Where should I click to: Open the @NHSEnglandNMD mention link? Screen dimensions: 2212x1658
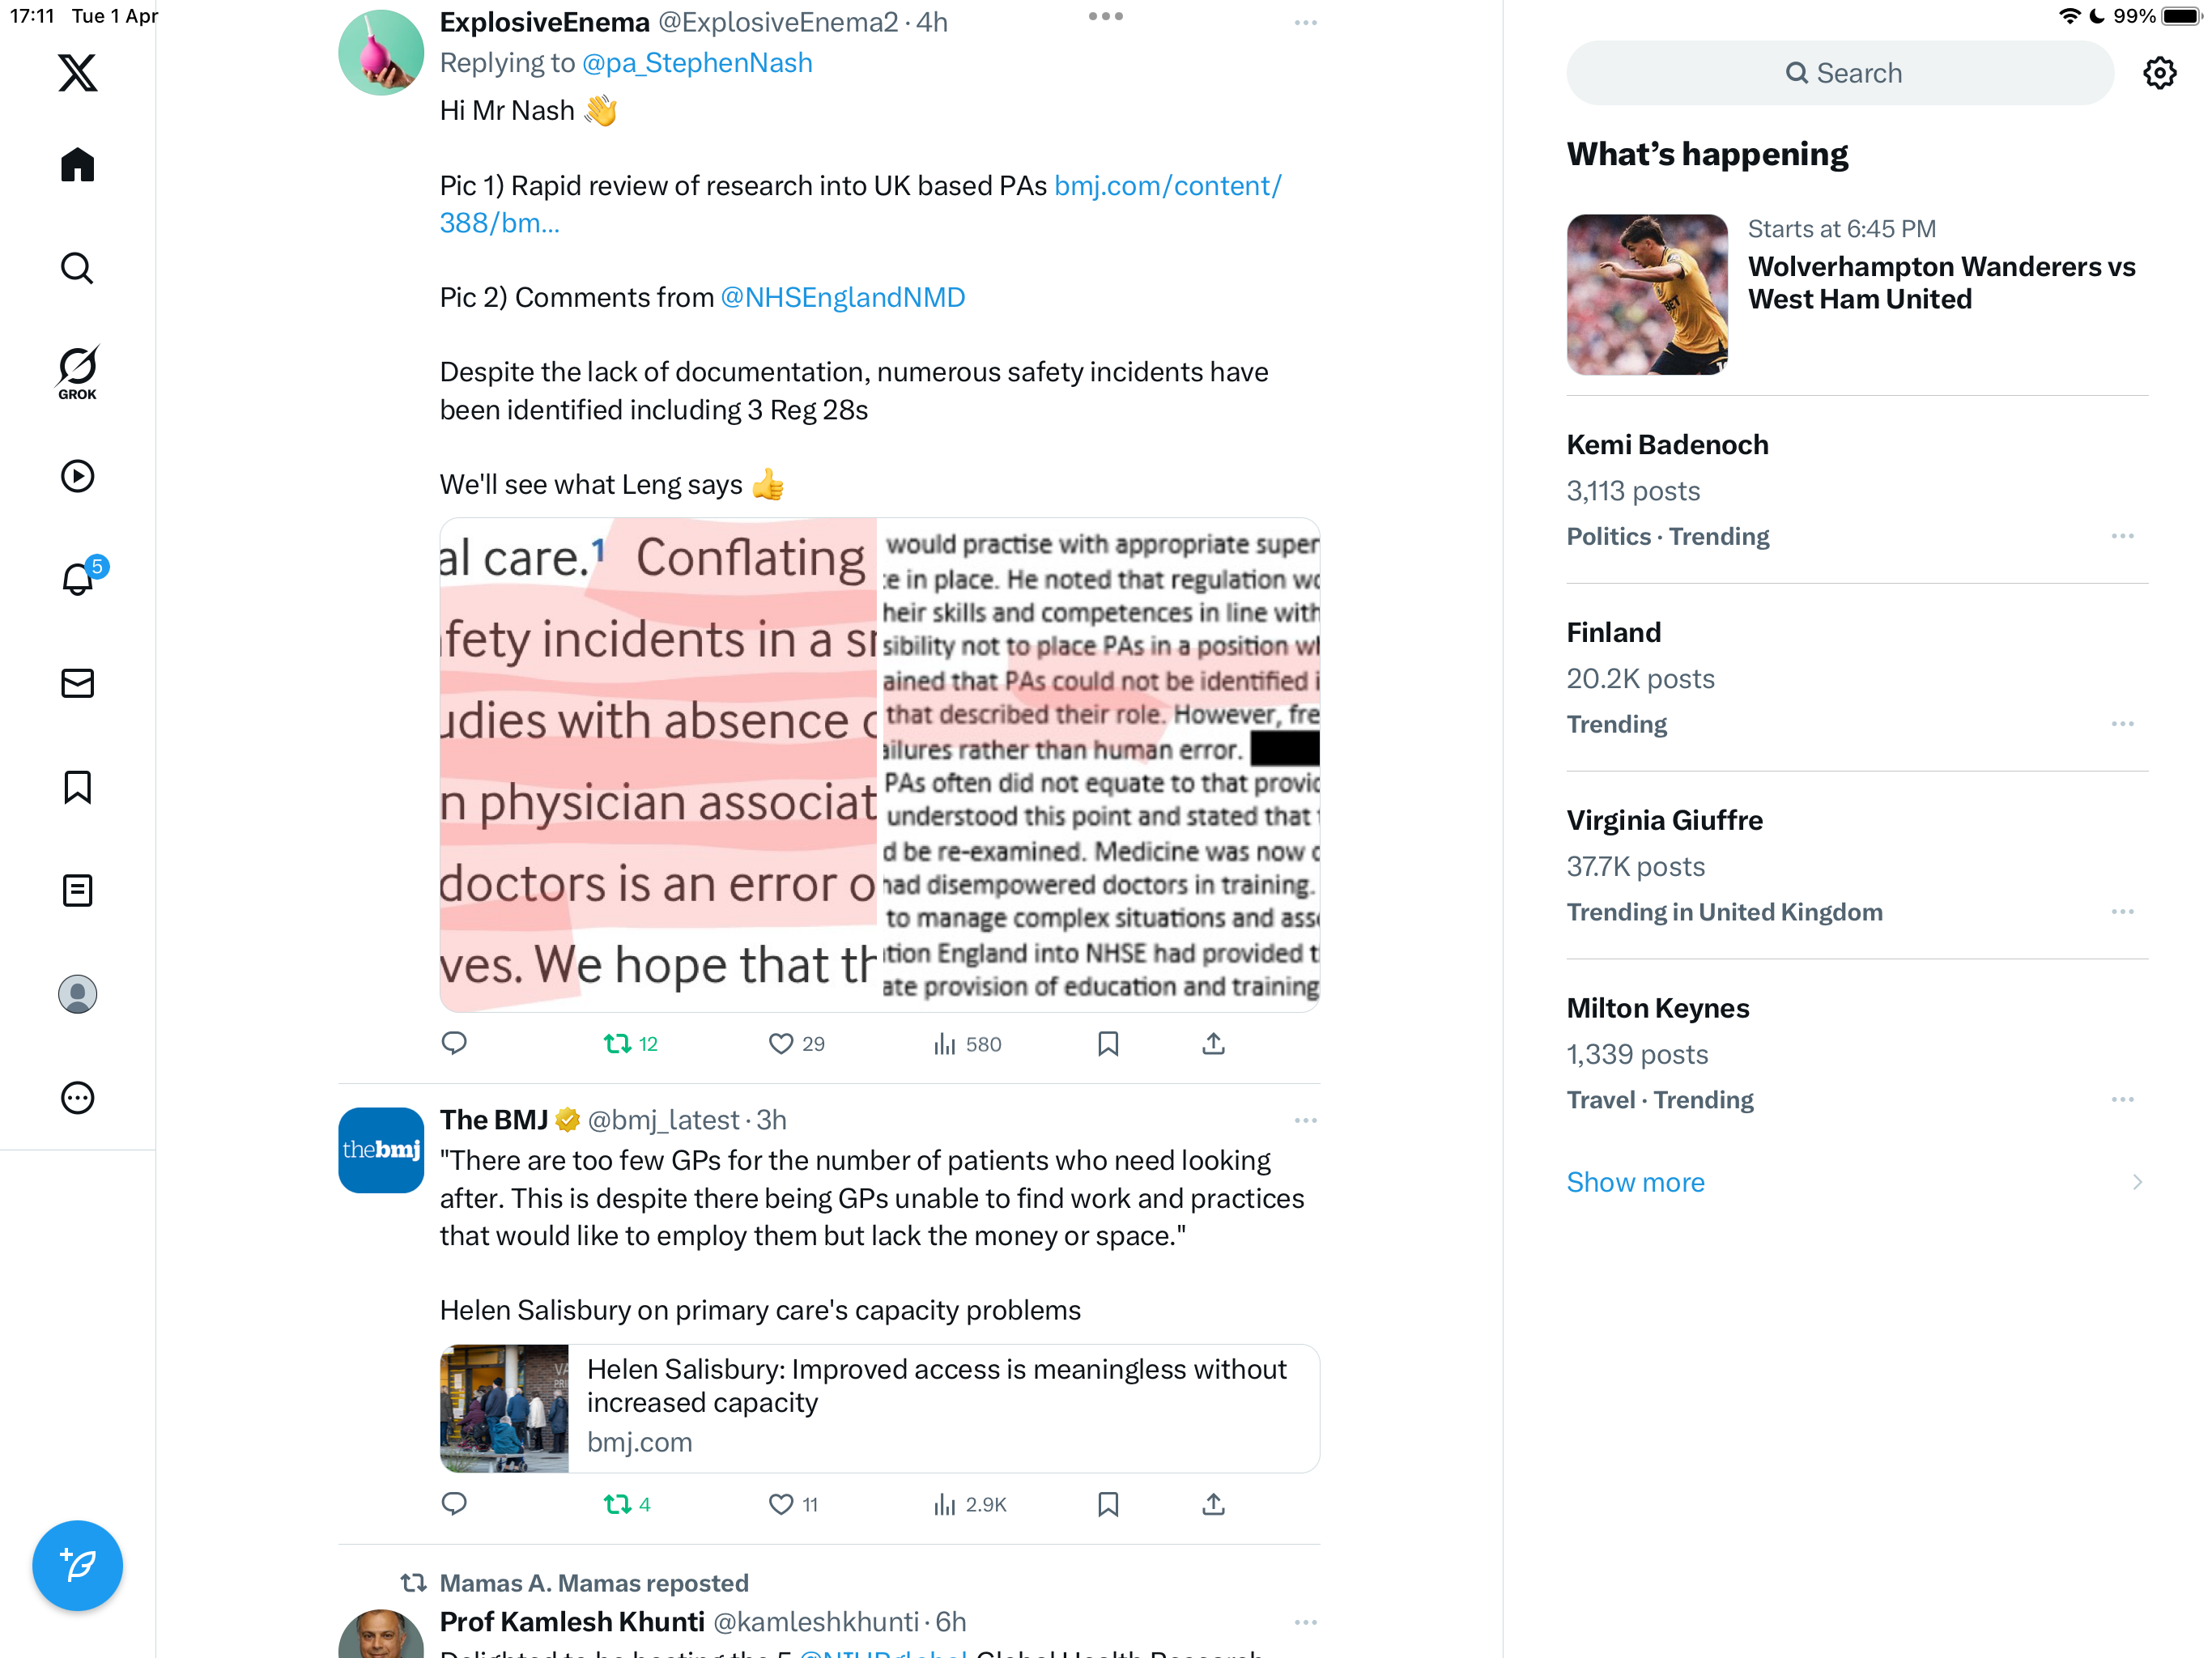(842, 297)
